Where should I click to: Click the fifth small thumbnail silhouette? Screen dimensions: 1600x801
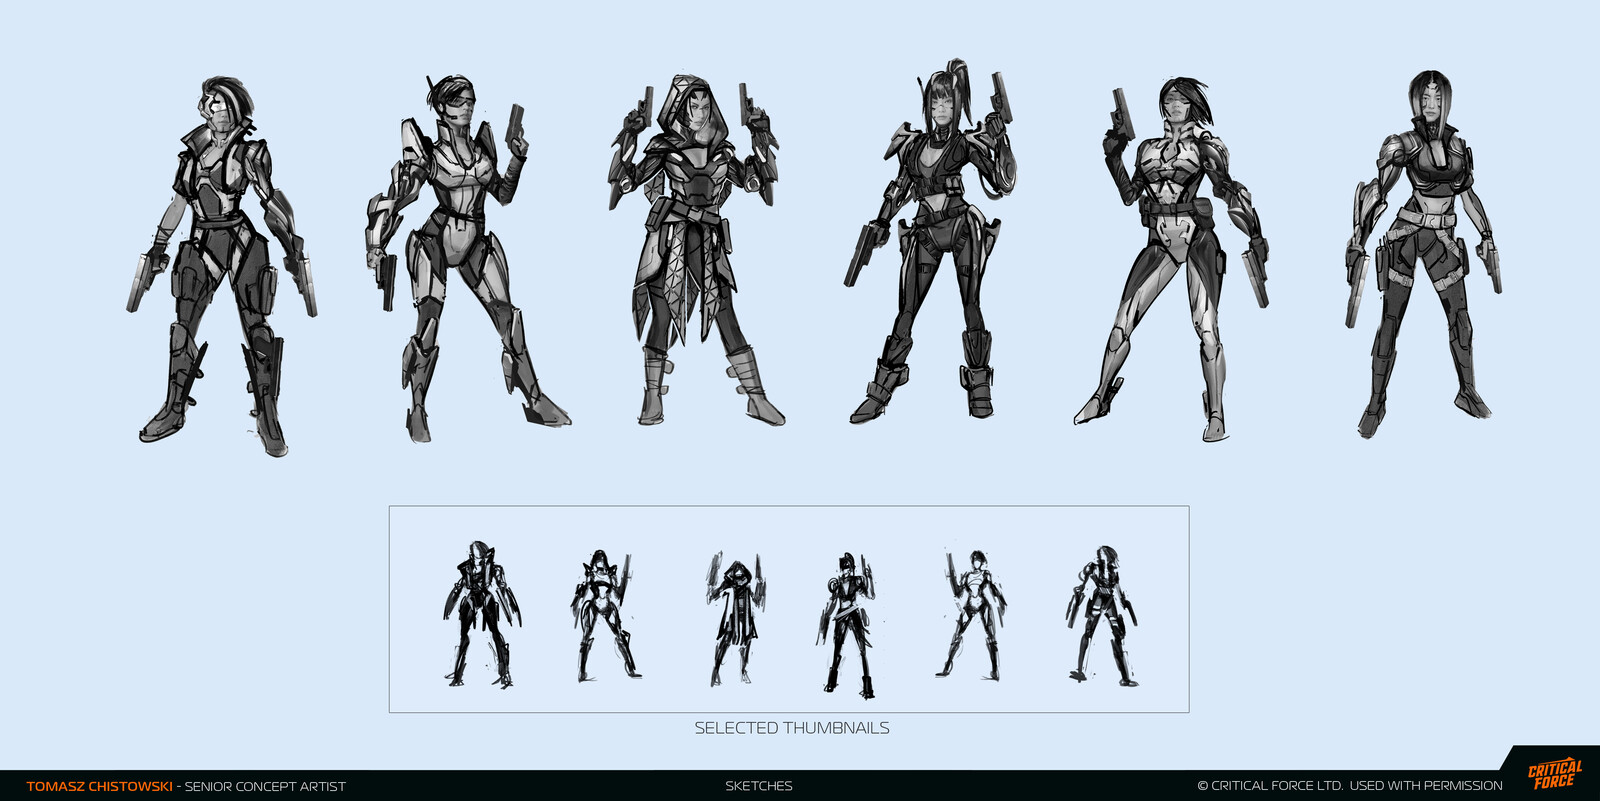(x=972, y=615)
